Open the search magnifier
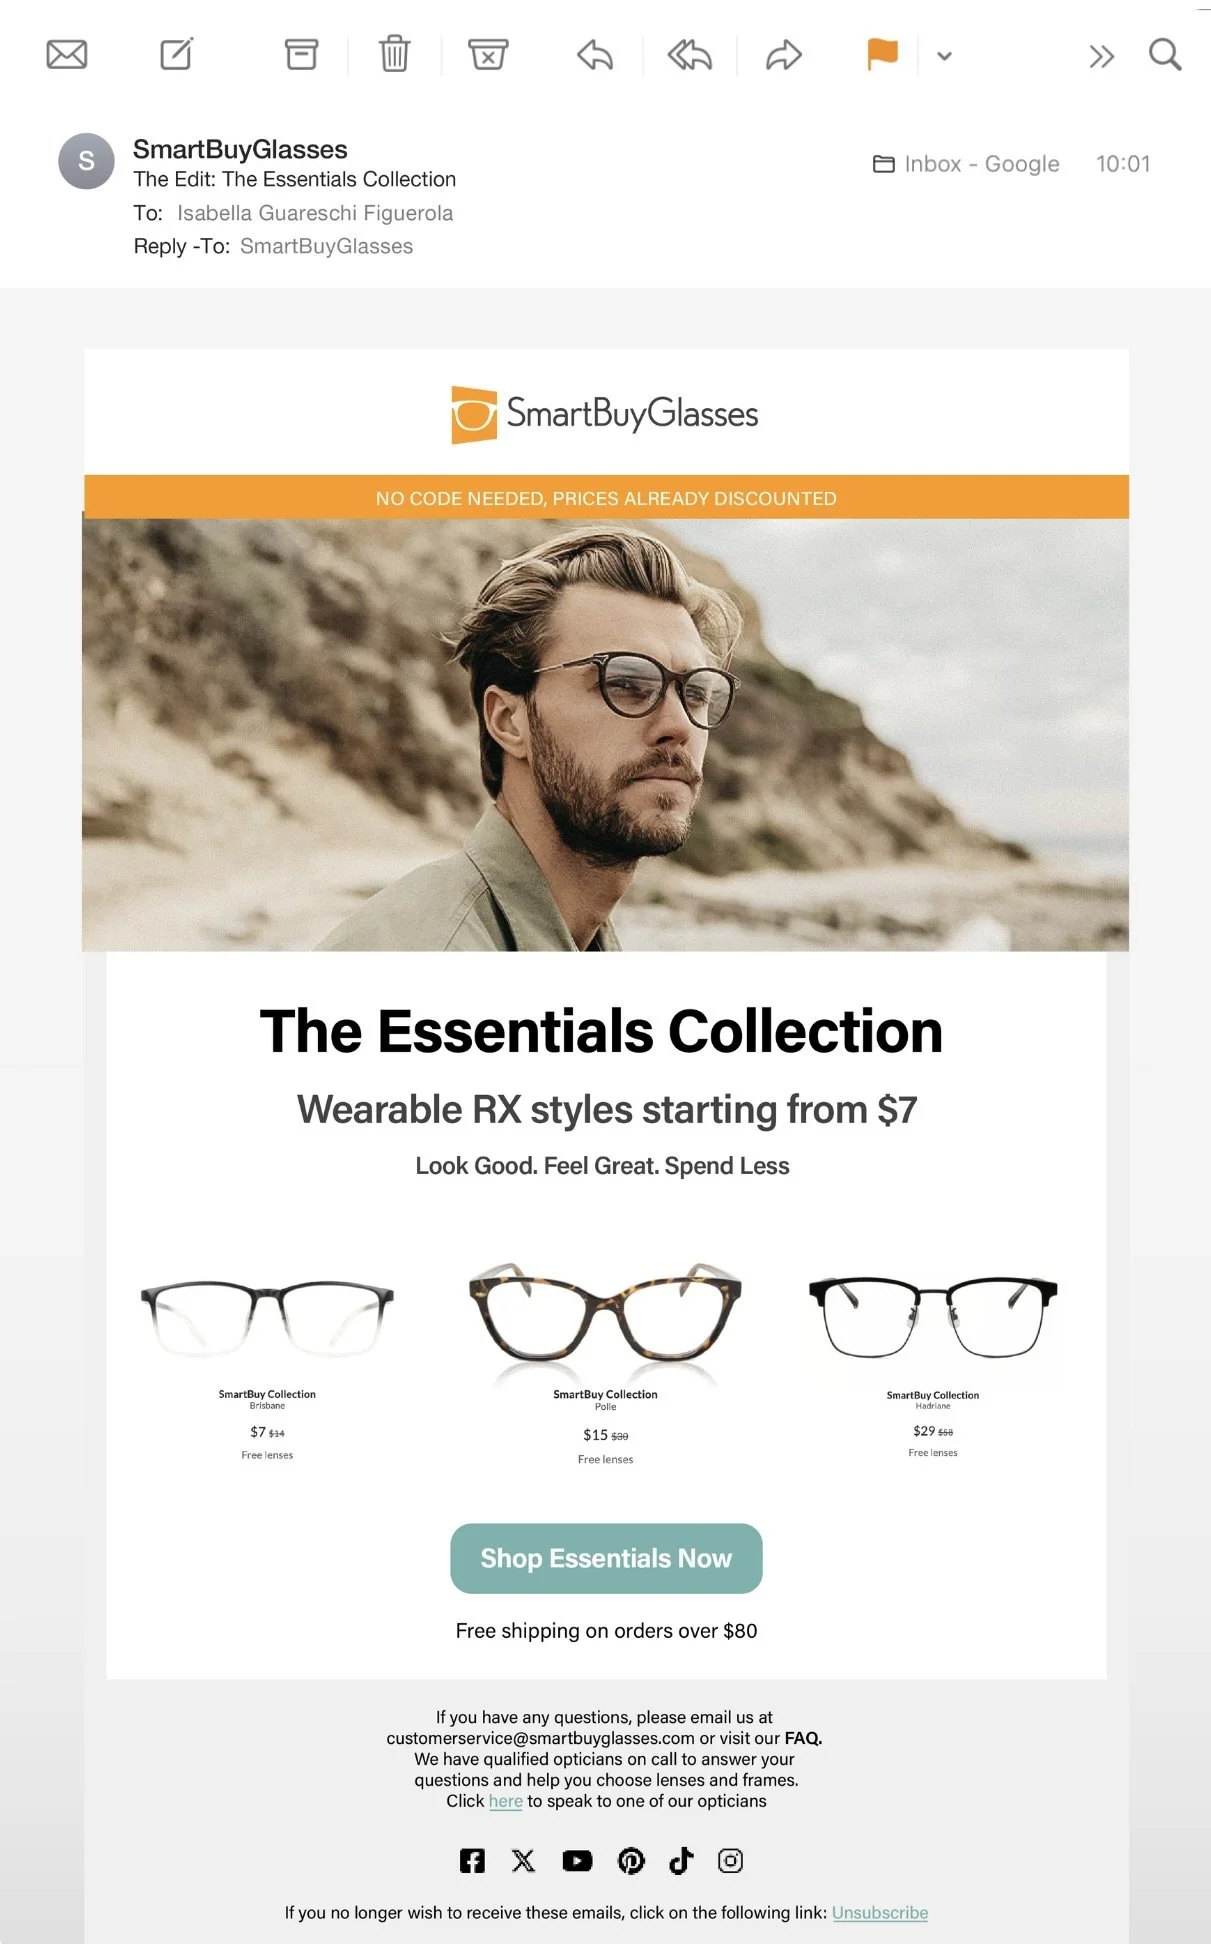Image resolution: width=1211 pixels, height=1944 pixels. coord(1165,54)
